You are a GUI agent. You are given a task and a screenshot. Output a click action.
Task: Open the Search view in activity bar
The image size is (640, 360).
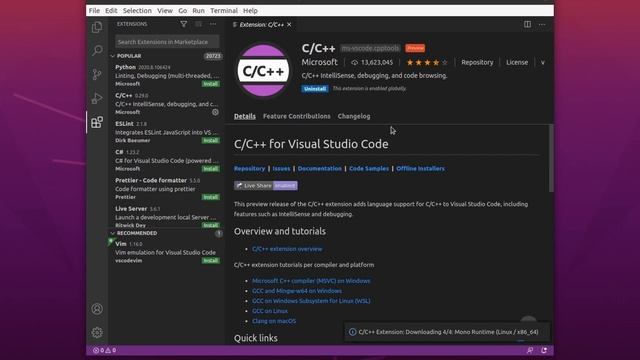click(97, 50)
